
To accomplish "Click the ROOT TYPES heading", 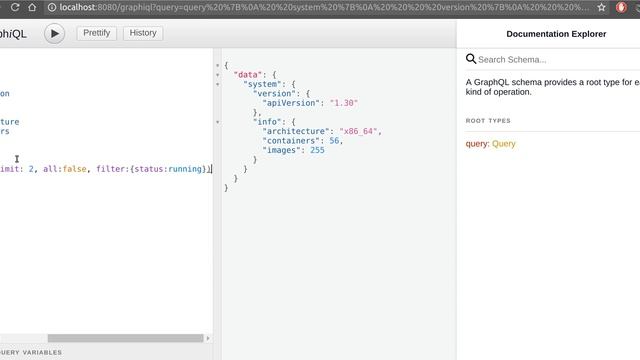I will [488, 121].
